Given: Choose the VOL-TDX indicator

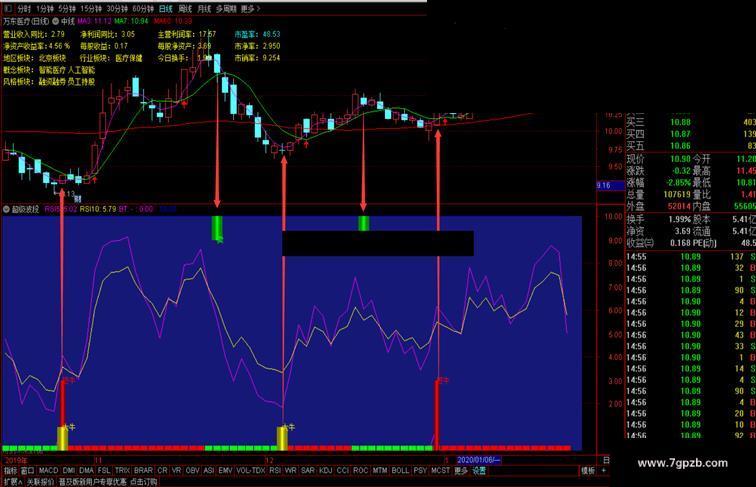Looking at the screenshot, I should click(251, 471).
